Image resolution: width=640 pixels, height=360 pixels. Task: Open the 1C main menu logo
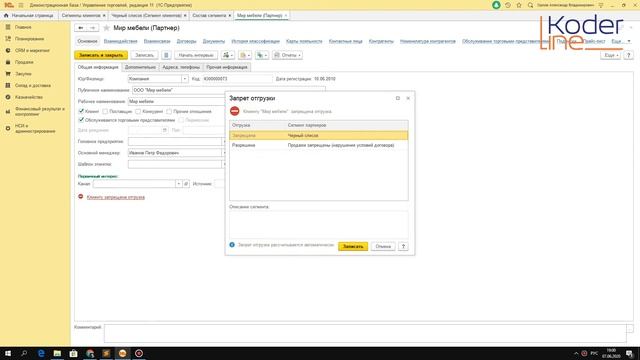tap(9, 5)
